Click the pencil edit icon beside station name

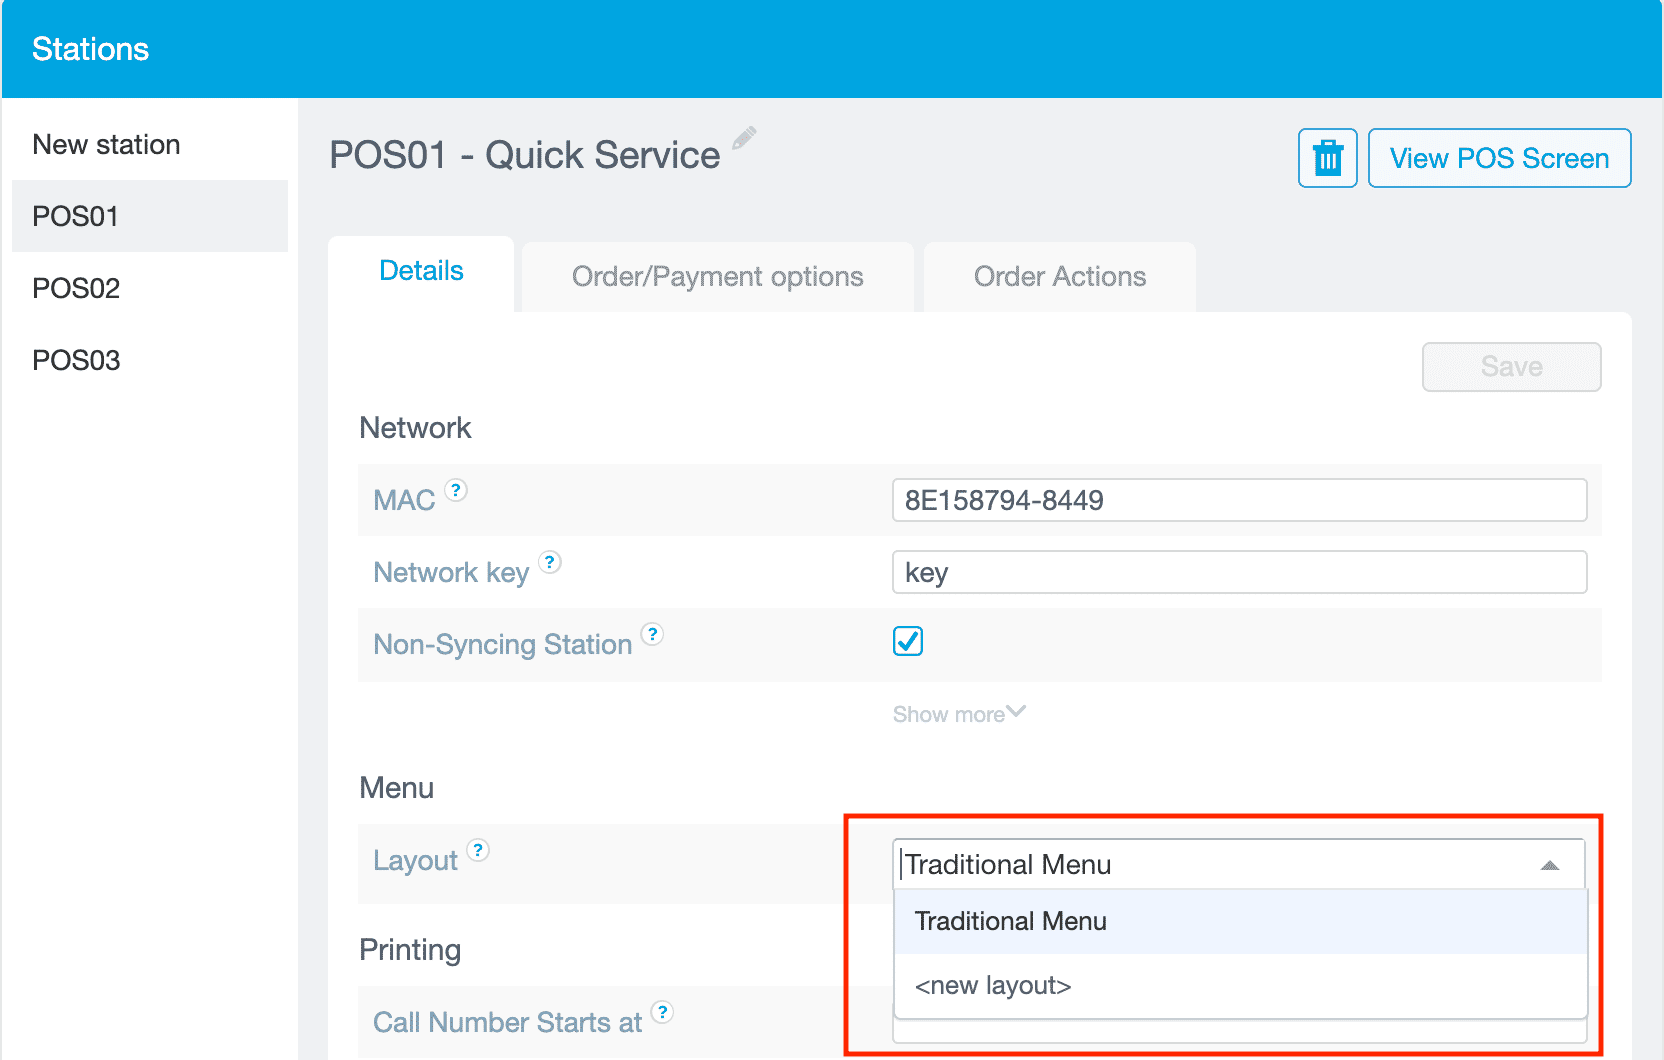click(x=744, y=138)
